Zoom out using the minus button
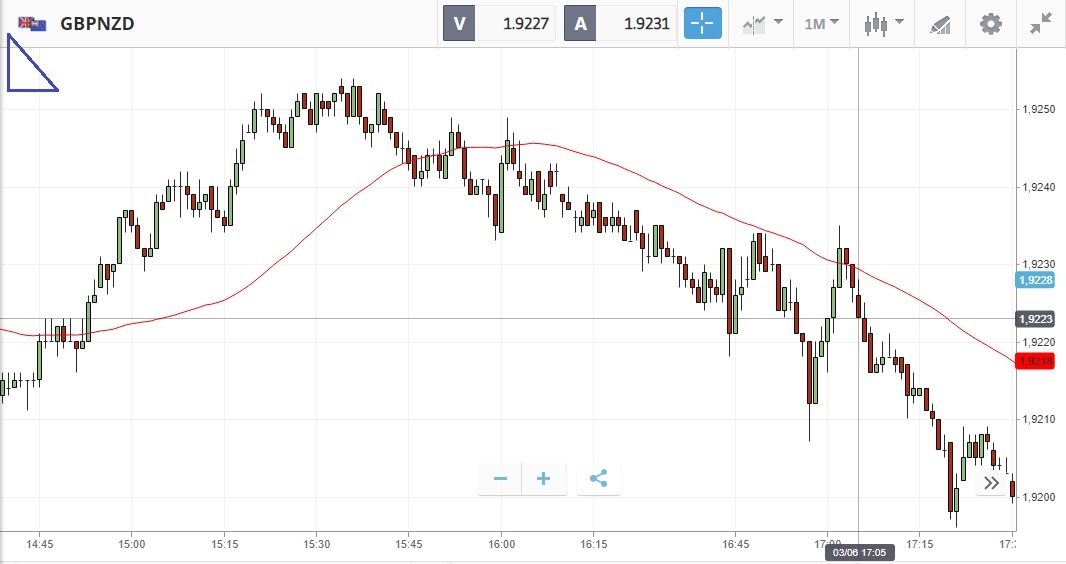This screenshot has height=564, width=1066. click(500, 479)
